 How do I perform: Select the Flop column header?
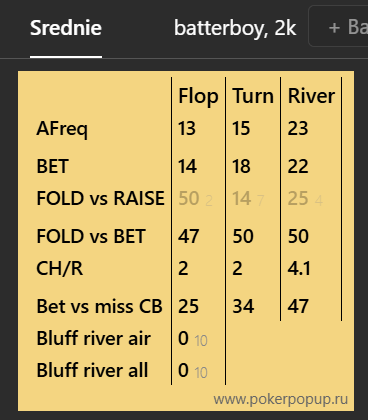pyautogui.click(x=198, y=96)
